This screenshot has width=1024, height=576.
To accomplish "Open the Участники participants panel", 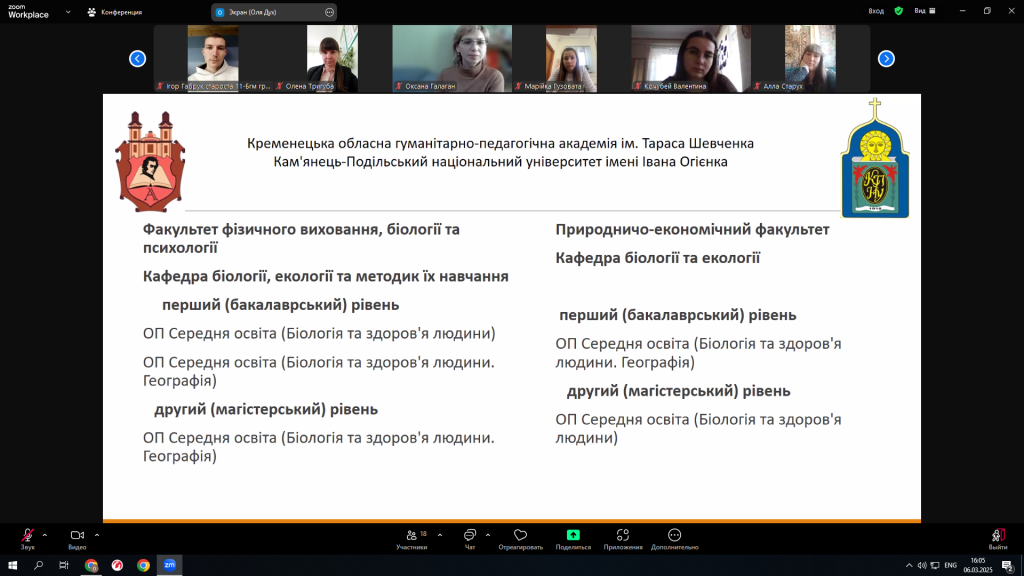I will 411,538.
